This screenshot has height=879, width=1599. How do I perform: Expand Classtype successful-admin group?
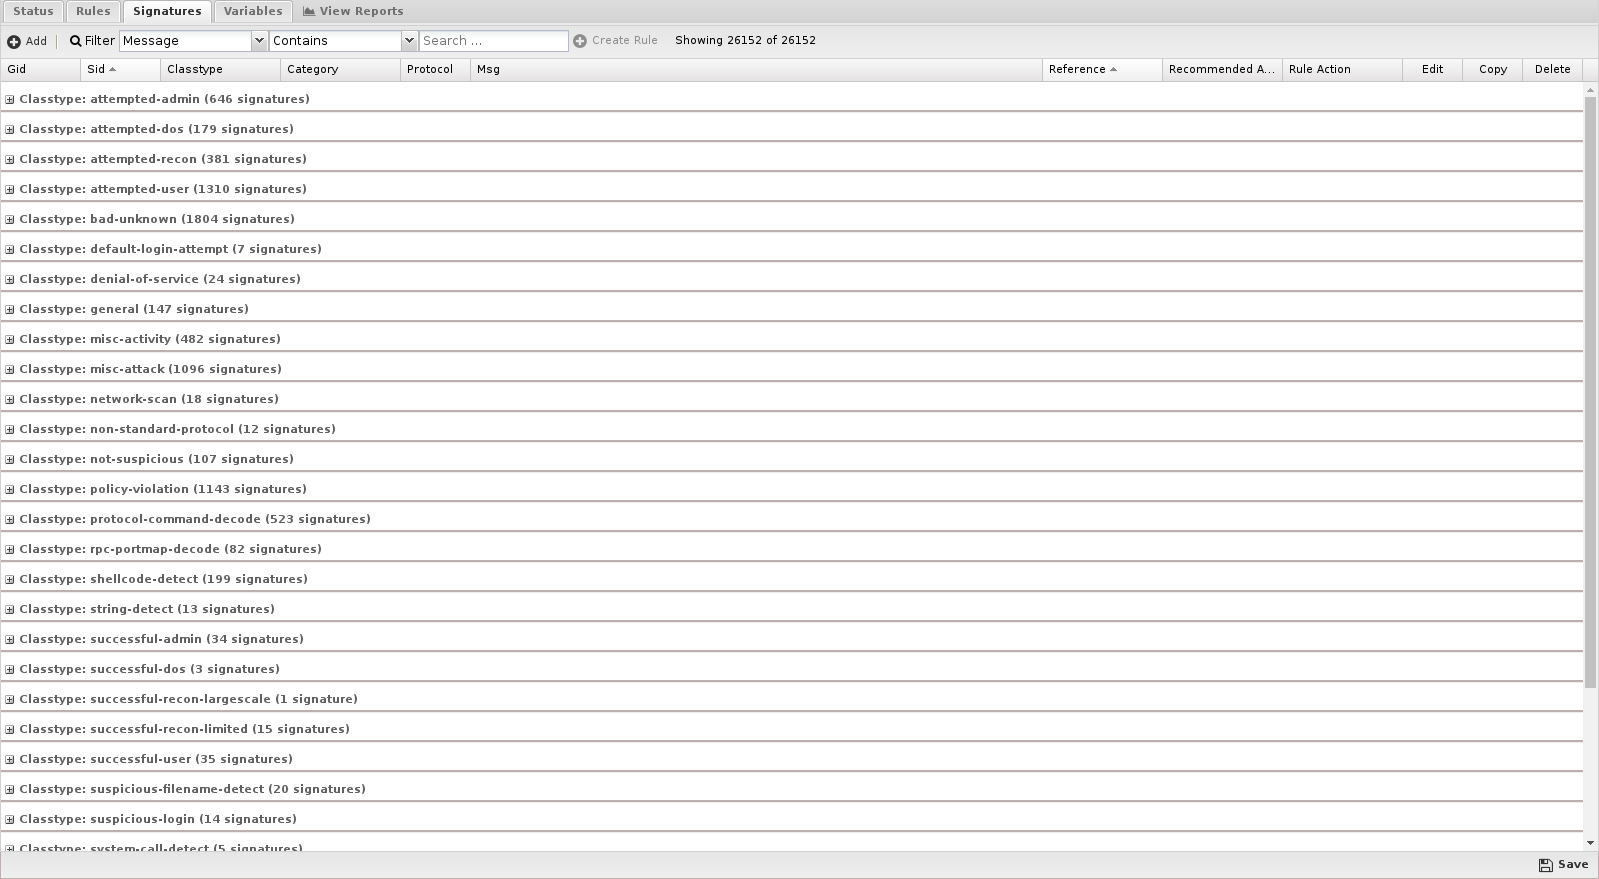[x=10, y=639]
